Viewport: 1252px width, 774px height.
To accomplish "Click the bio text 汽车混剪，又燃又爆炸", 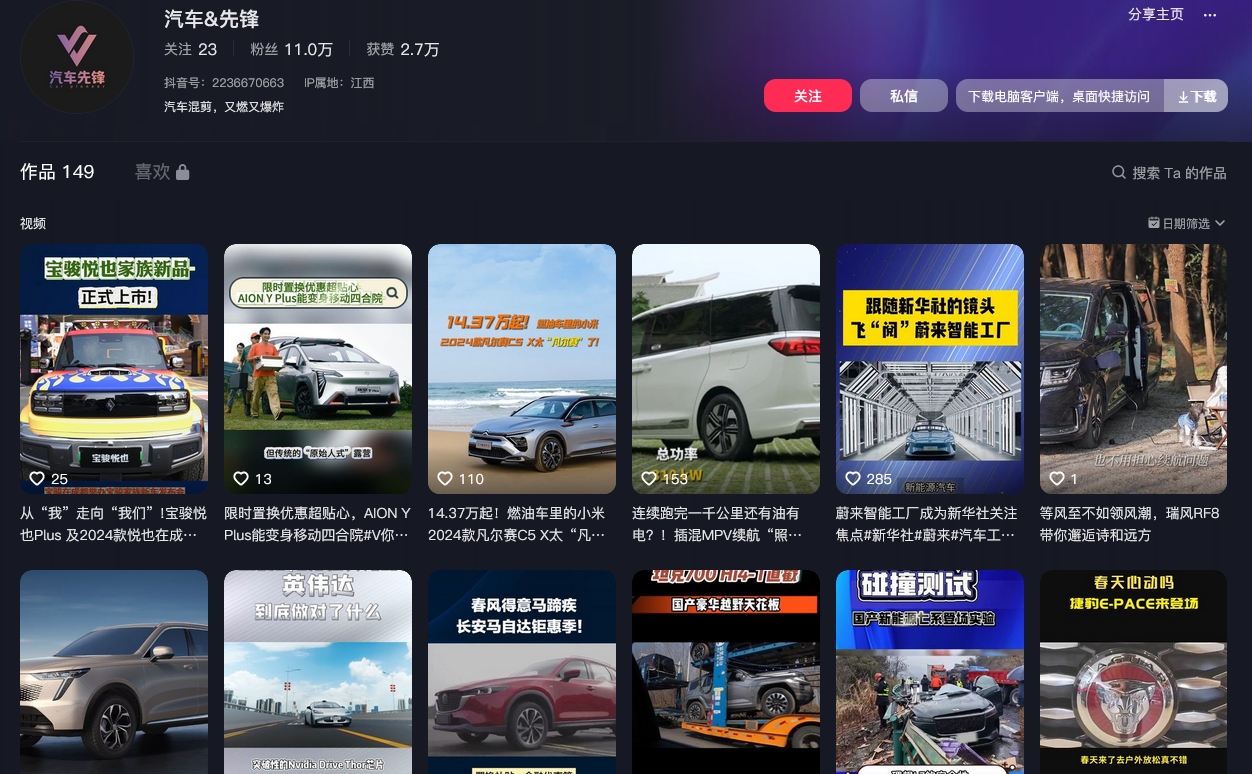I will coord(224,106).
